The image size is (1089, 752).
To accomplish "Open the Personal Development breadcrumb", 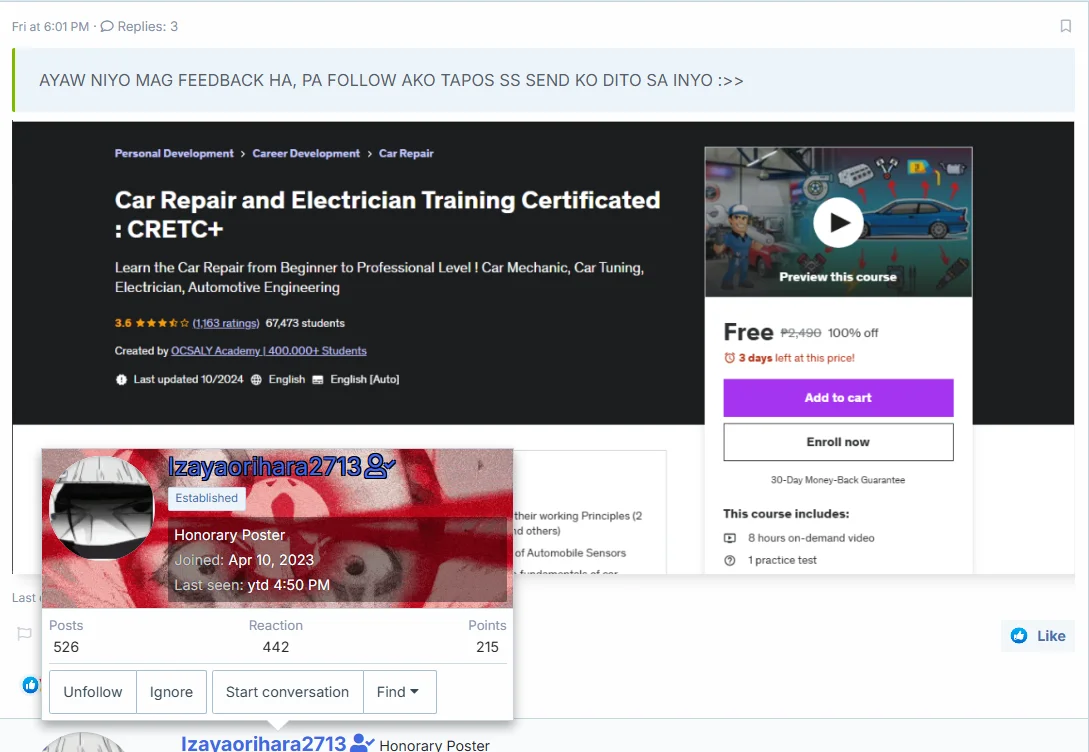I will tap(174, 153).
